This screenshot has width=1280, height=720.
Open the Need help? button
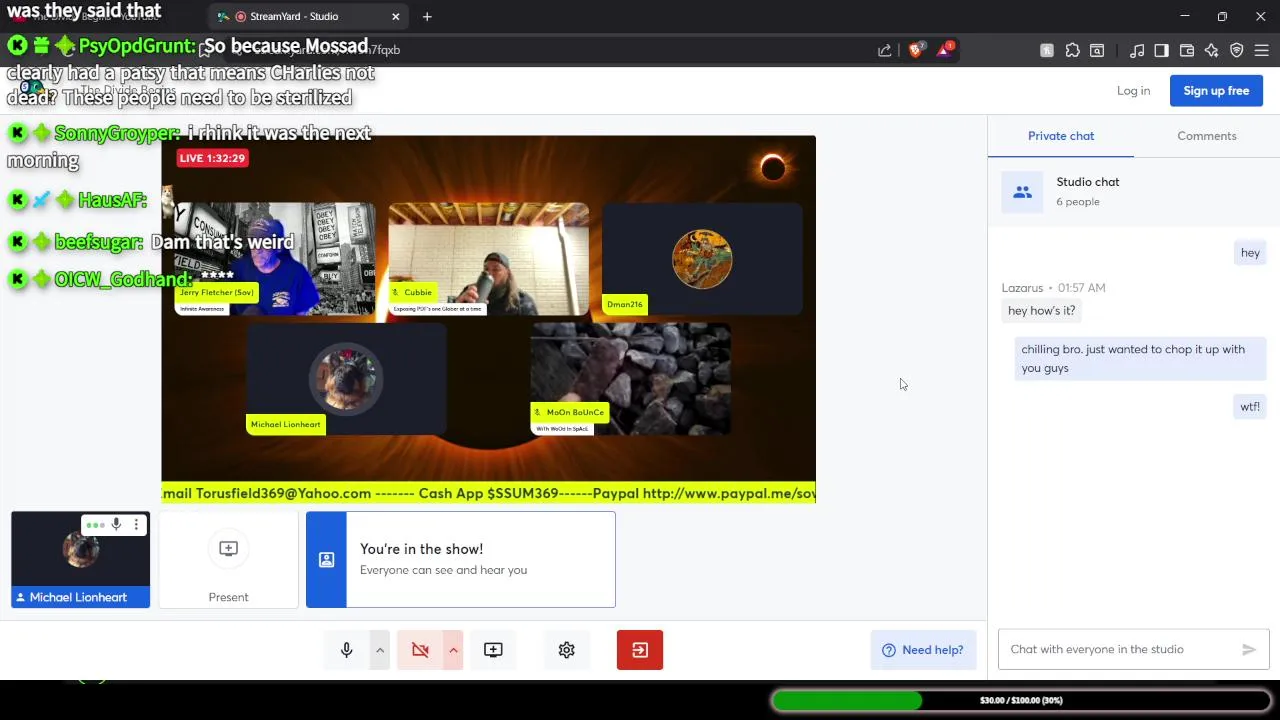point(923,650)
